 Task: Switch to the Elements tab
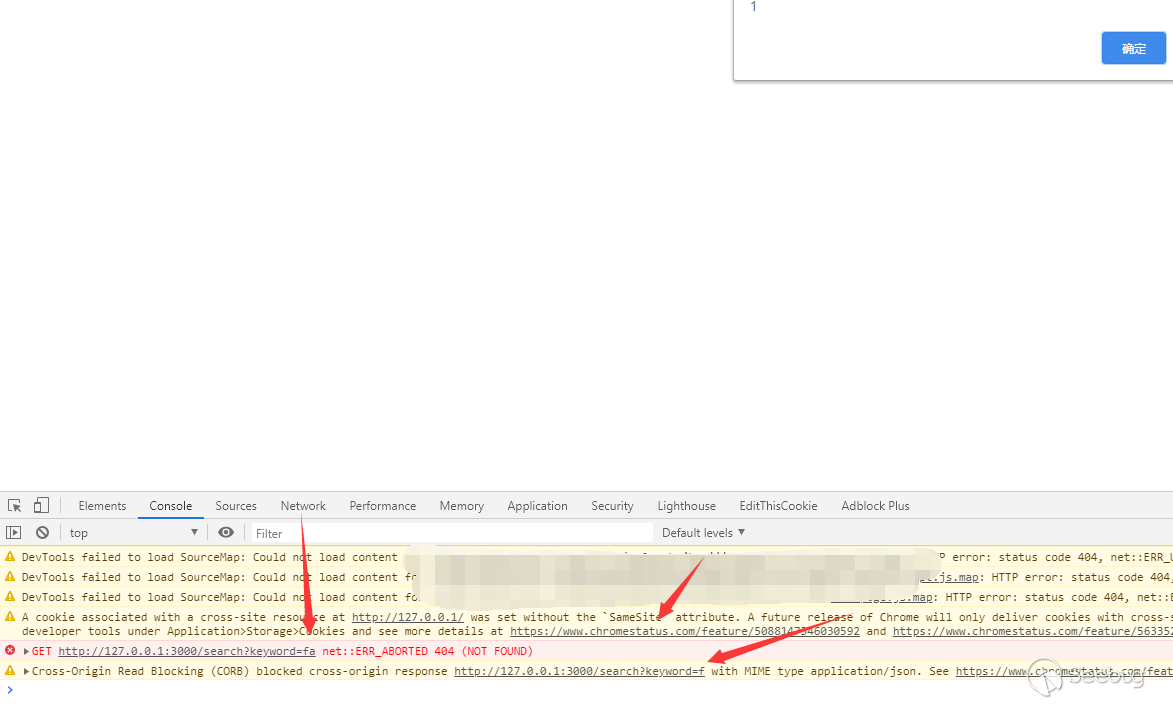coord(102,506)
